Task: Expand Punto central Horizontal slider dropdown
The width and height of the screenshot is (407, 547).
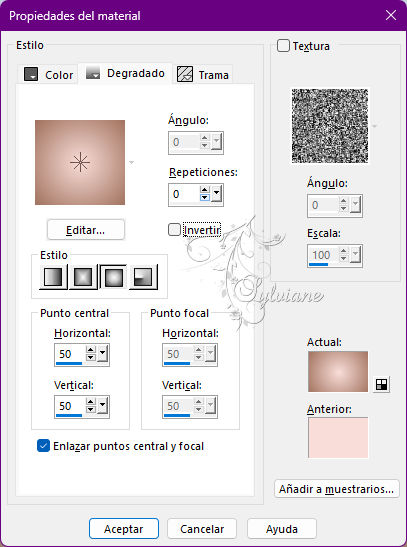Action: [x=102, y=353]
